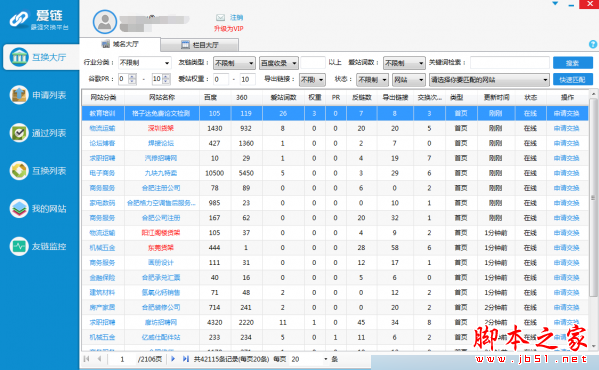The width and height of the screenshot is (599, 370).
Task: Click the 画册设计 site name
Action: tap(161, 263)
